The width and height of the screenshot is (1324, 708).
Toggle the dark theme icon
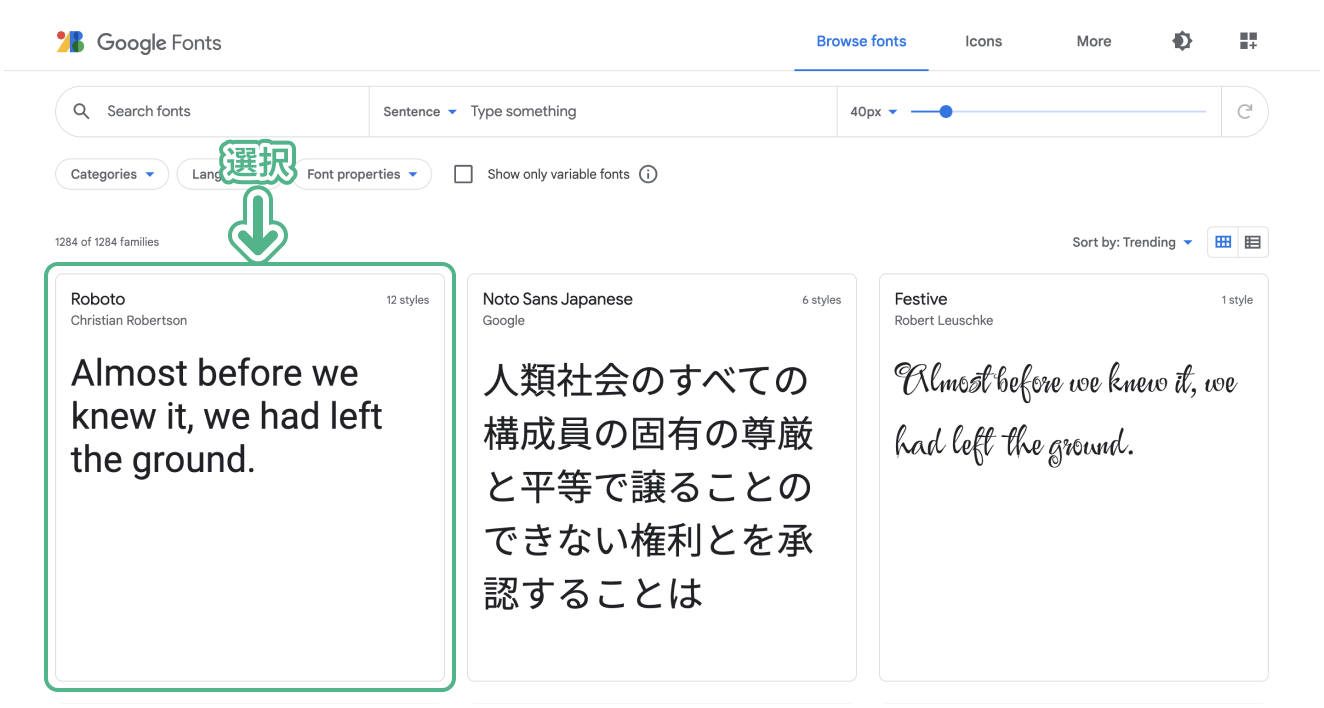tap(1182, 41)
